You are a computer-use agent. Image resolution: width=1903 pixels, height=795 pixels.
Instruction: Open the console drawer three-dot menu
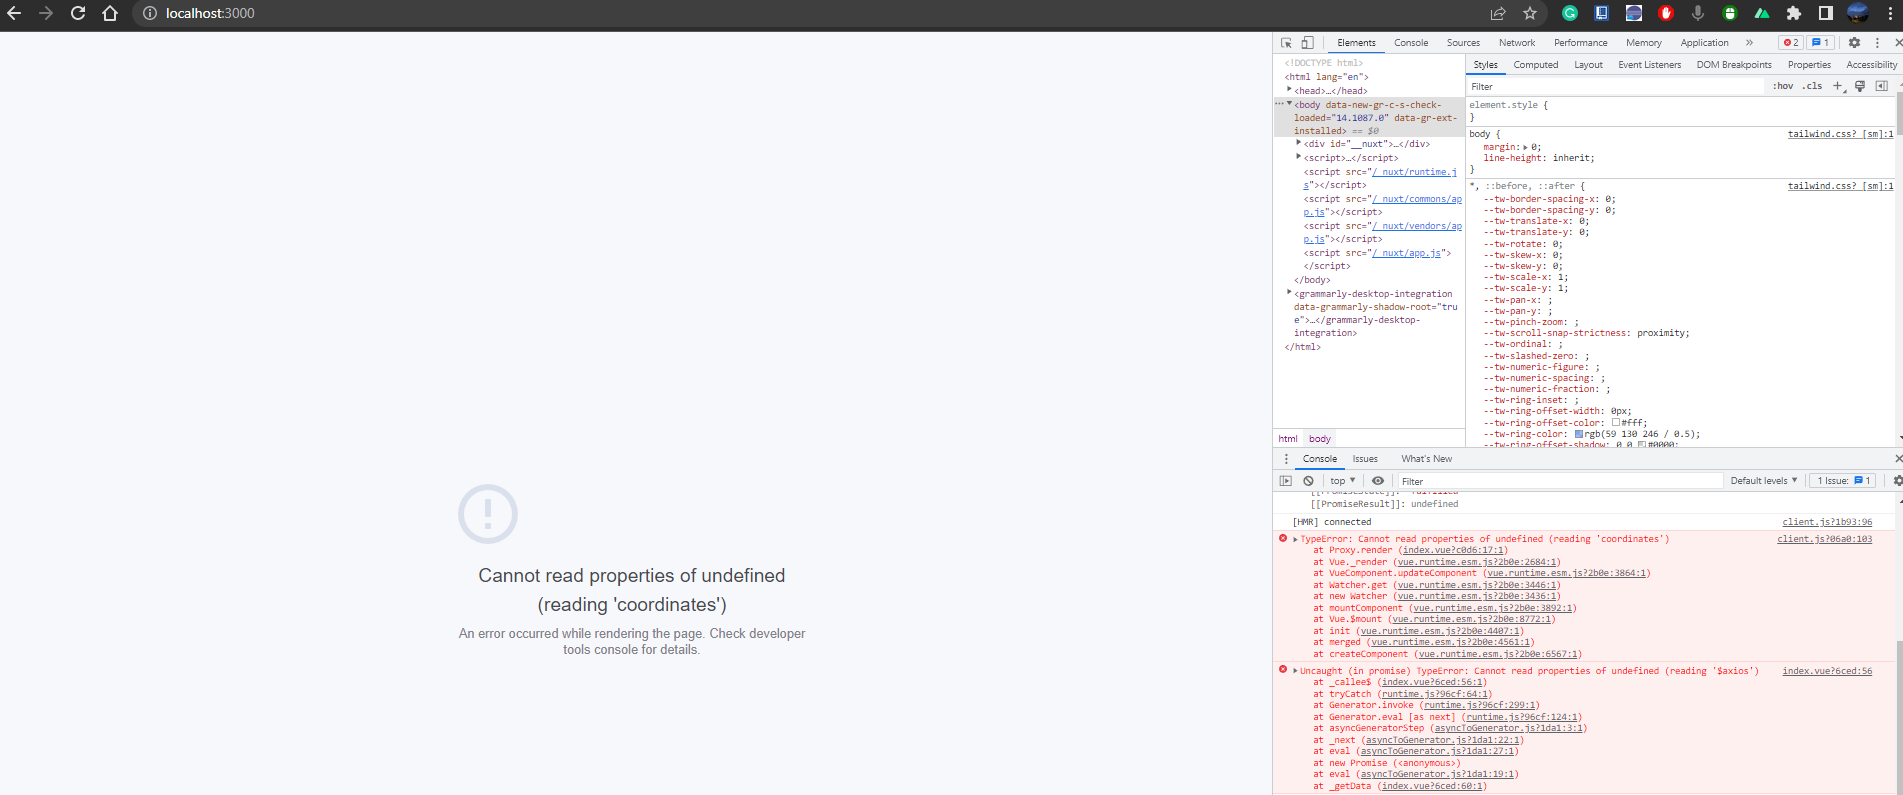click(1286, 459)
